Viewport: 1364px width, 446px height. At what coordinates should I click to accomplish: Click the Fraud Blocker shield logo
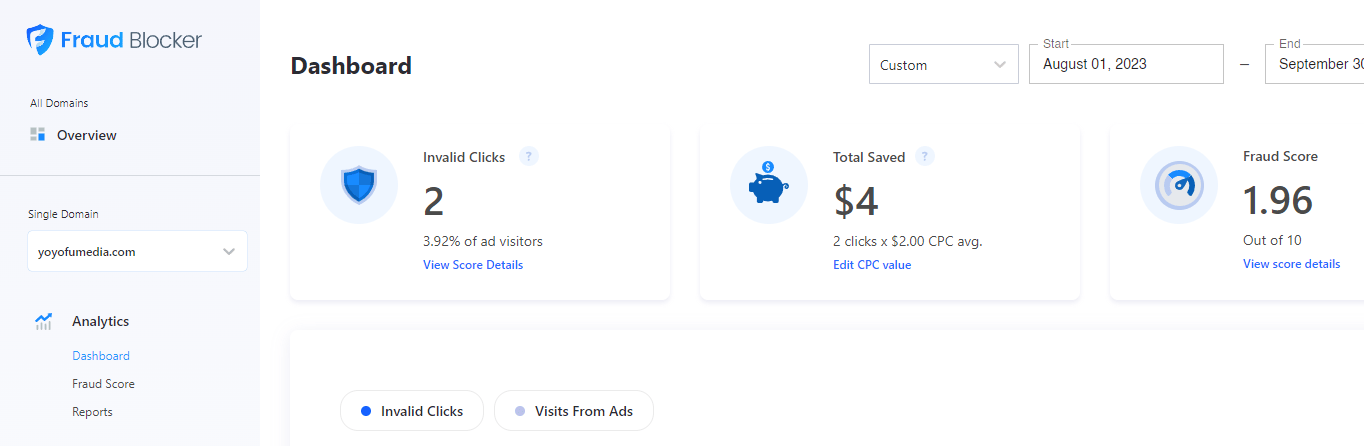(40, 40)
